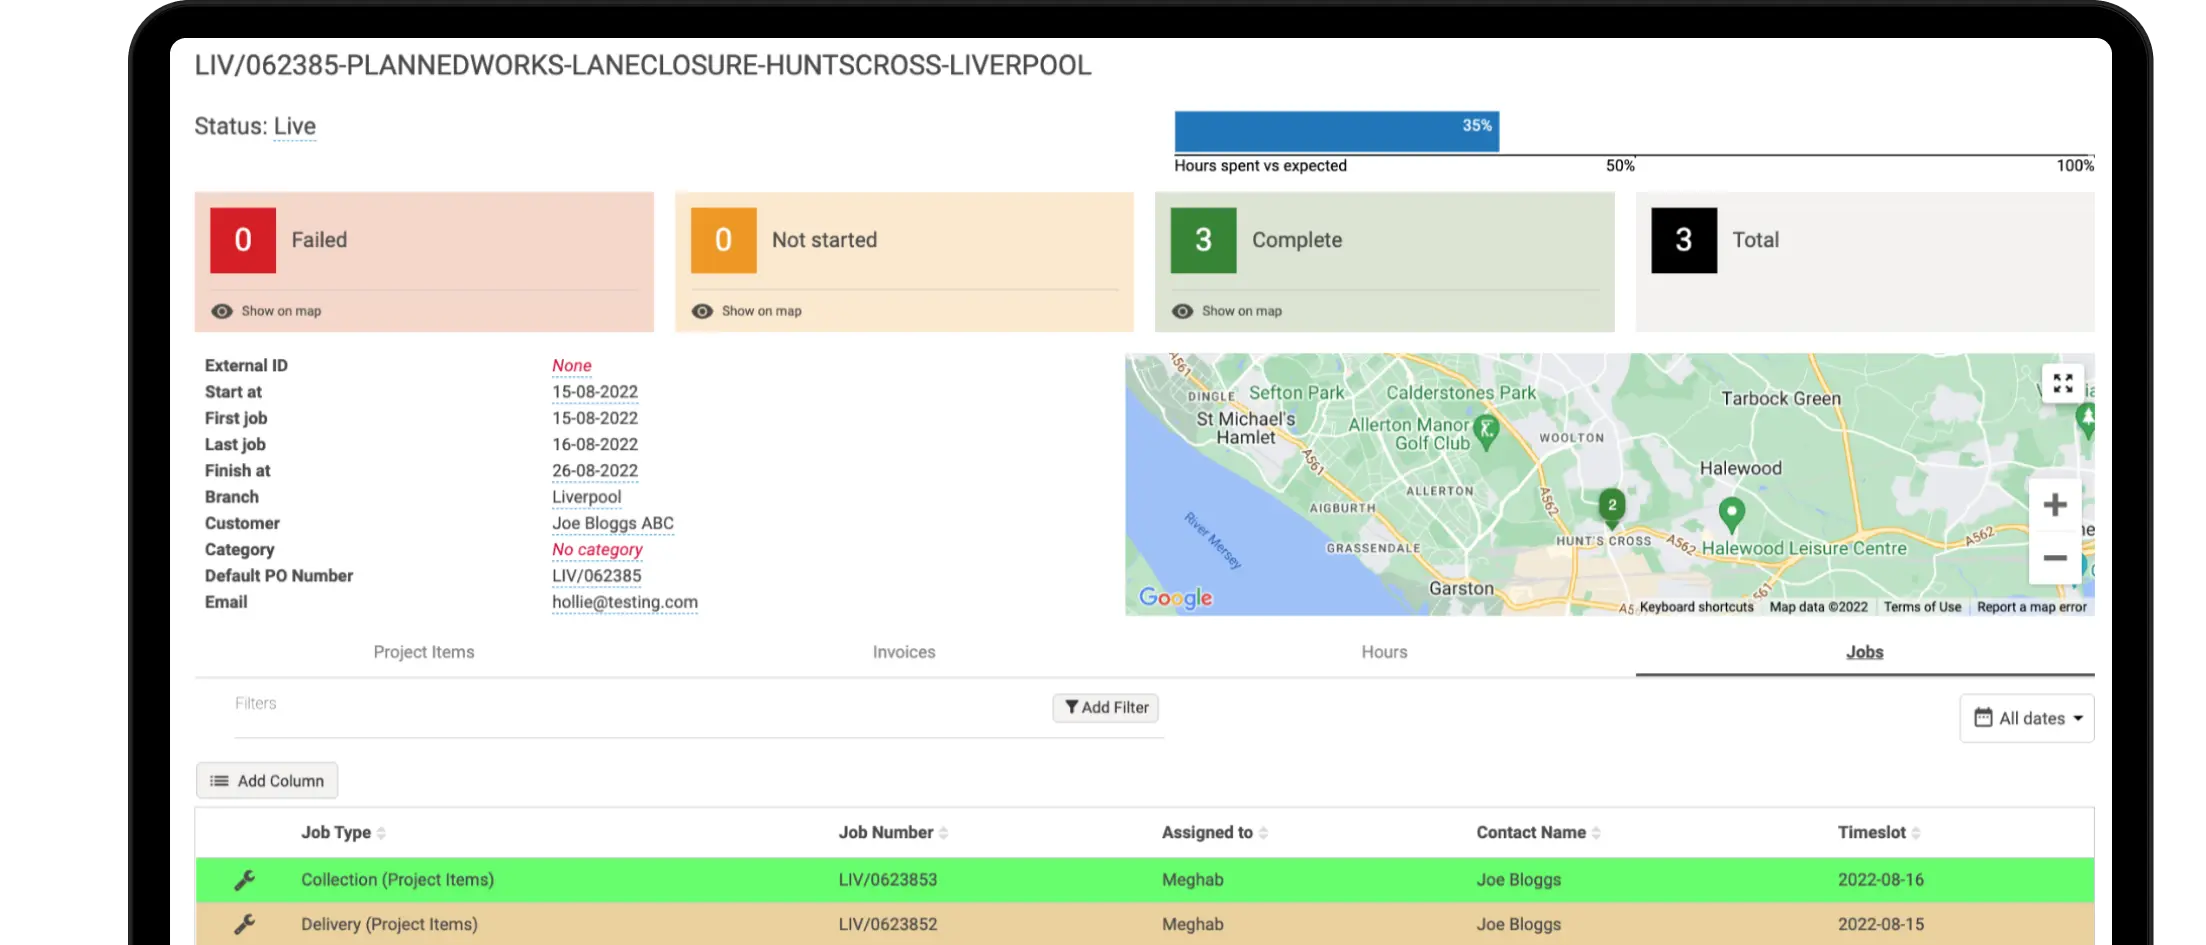Edit the hollie@testing.com email field
The image size is (2206, 945).
(625, 602)
